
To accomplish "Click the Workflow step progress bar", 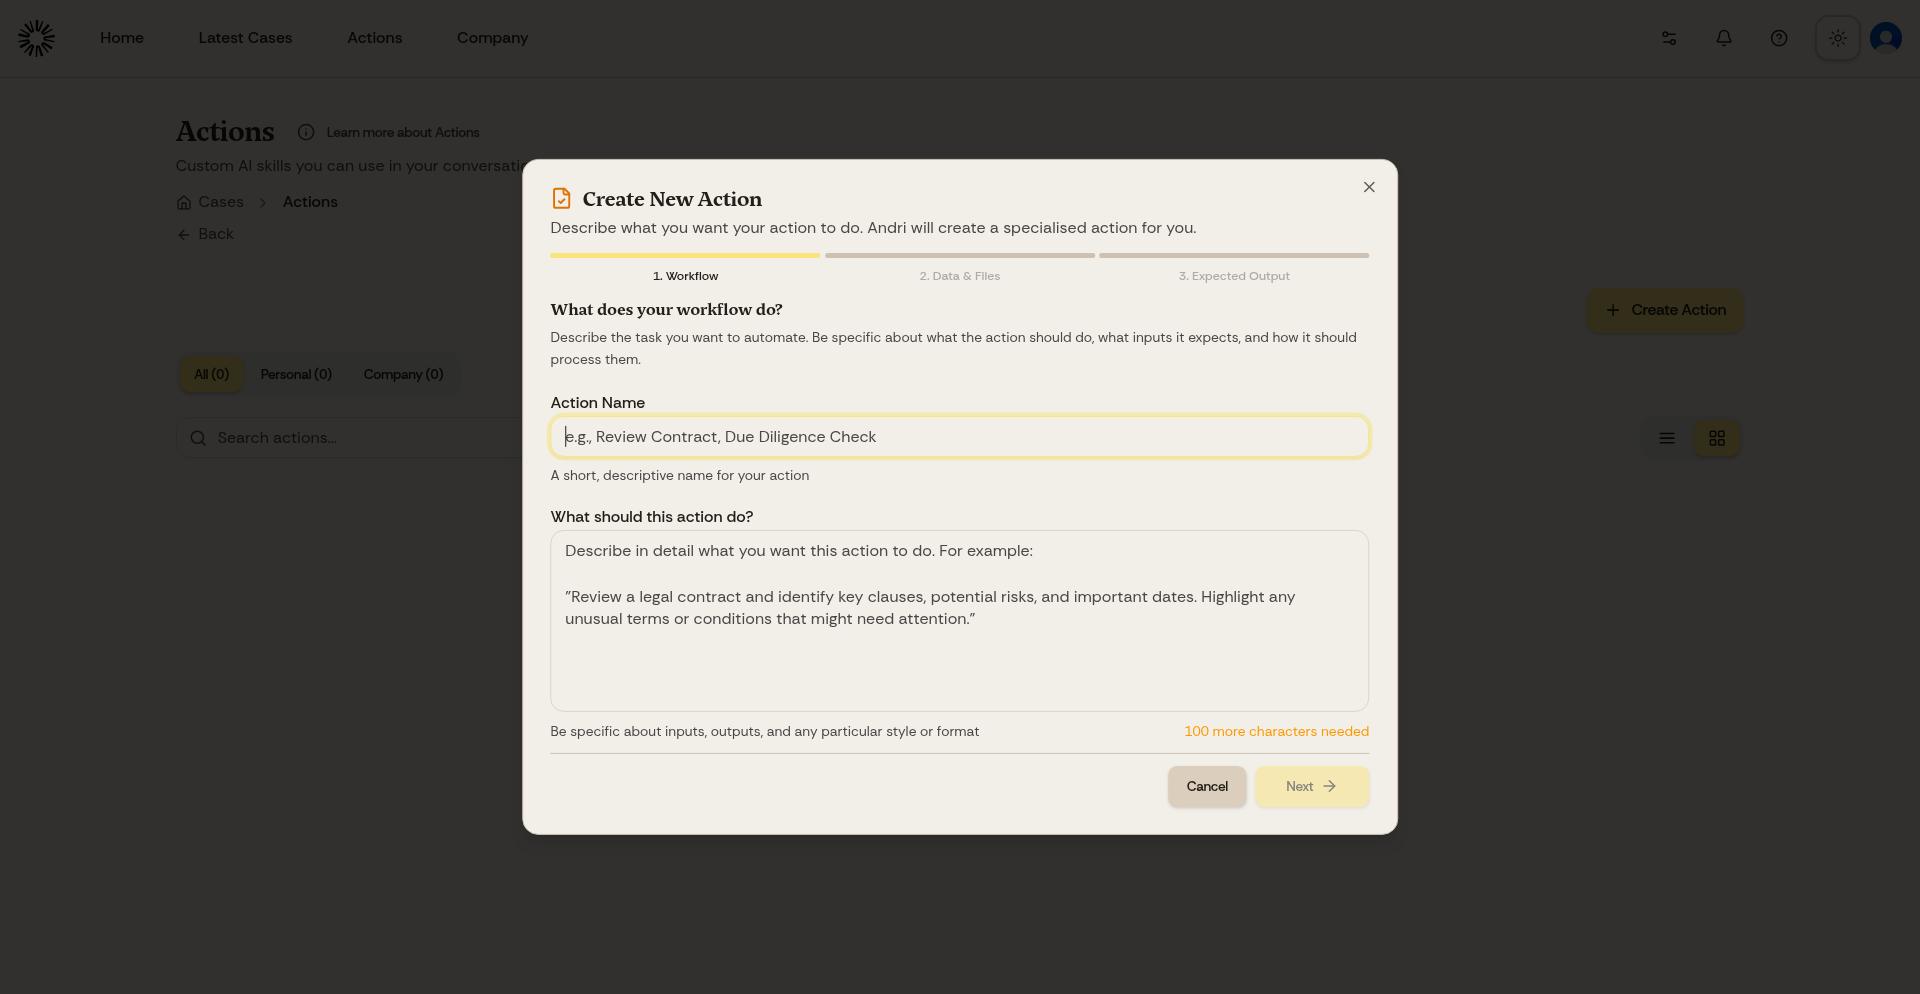I will (x=685, y=256).
